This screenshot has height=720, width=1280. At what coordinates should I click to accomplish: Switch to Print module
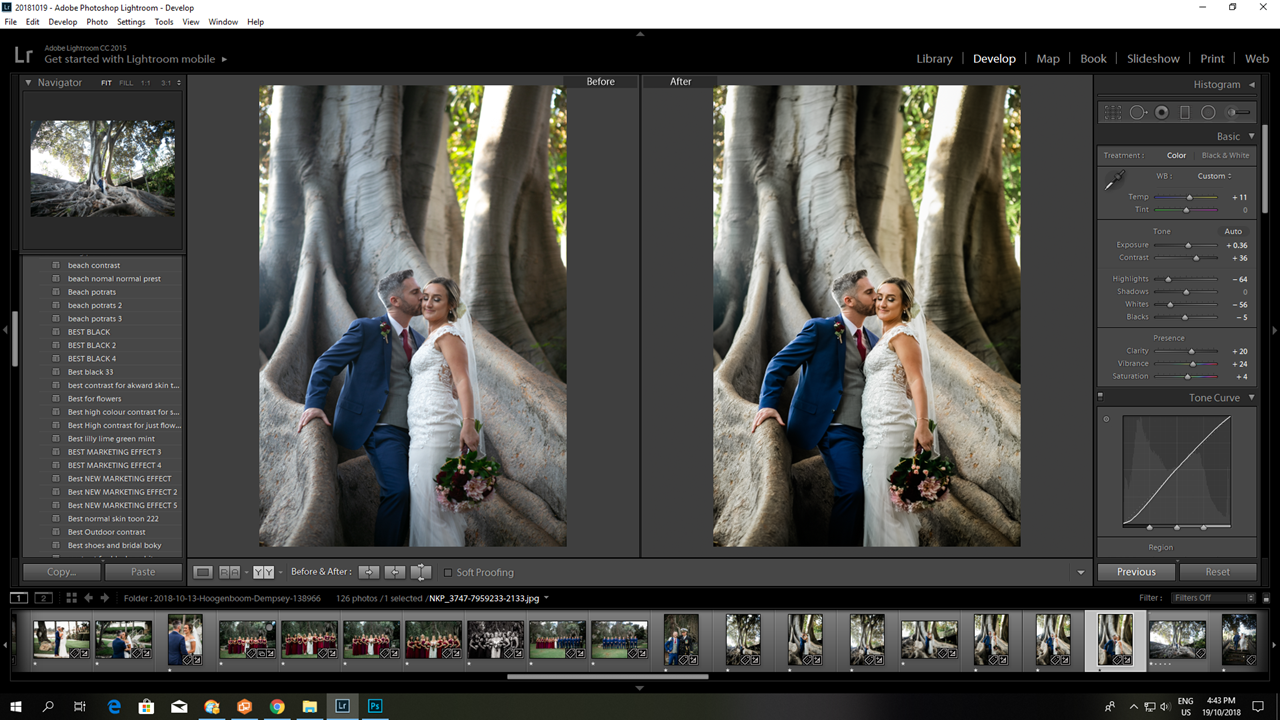click(1212, 59)
